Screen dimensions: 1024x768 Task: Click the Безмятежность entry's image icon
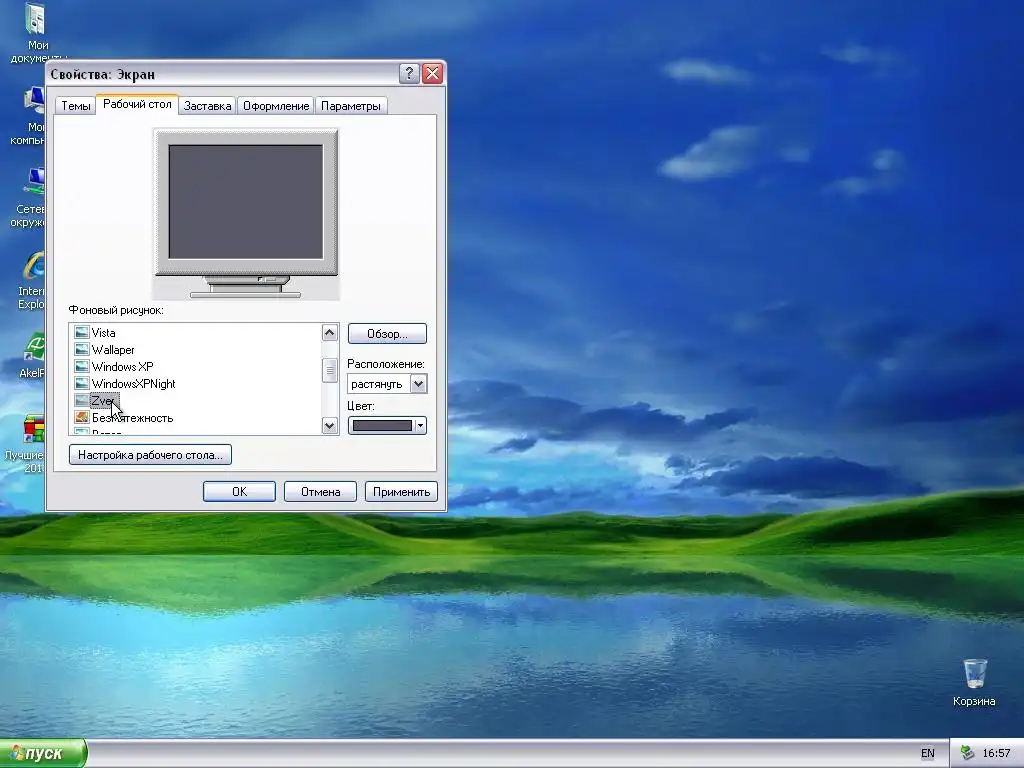[x=82, y=417]
